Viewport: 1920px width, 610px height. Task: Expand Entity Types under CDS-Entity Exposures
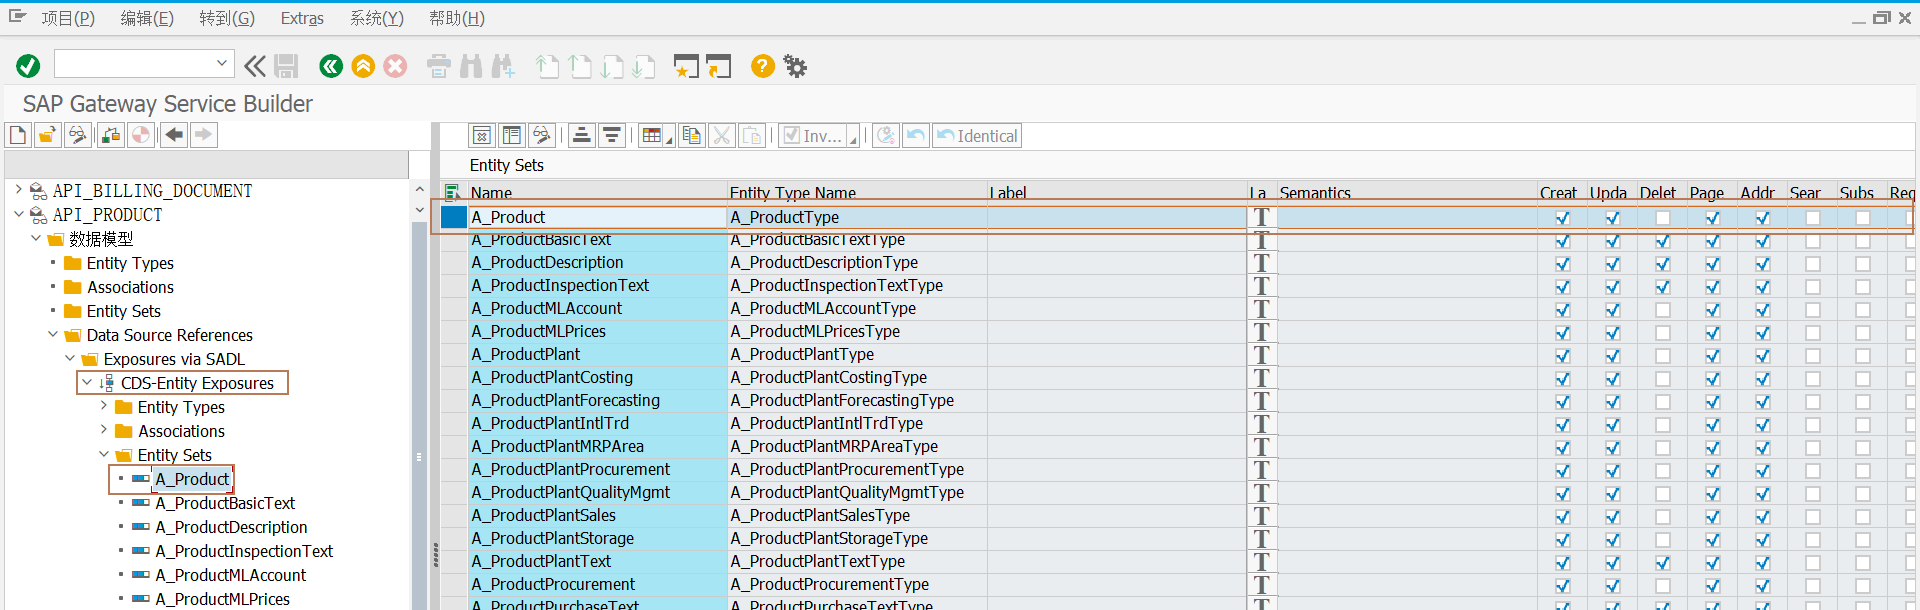pos(104,406)
